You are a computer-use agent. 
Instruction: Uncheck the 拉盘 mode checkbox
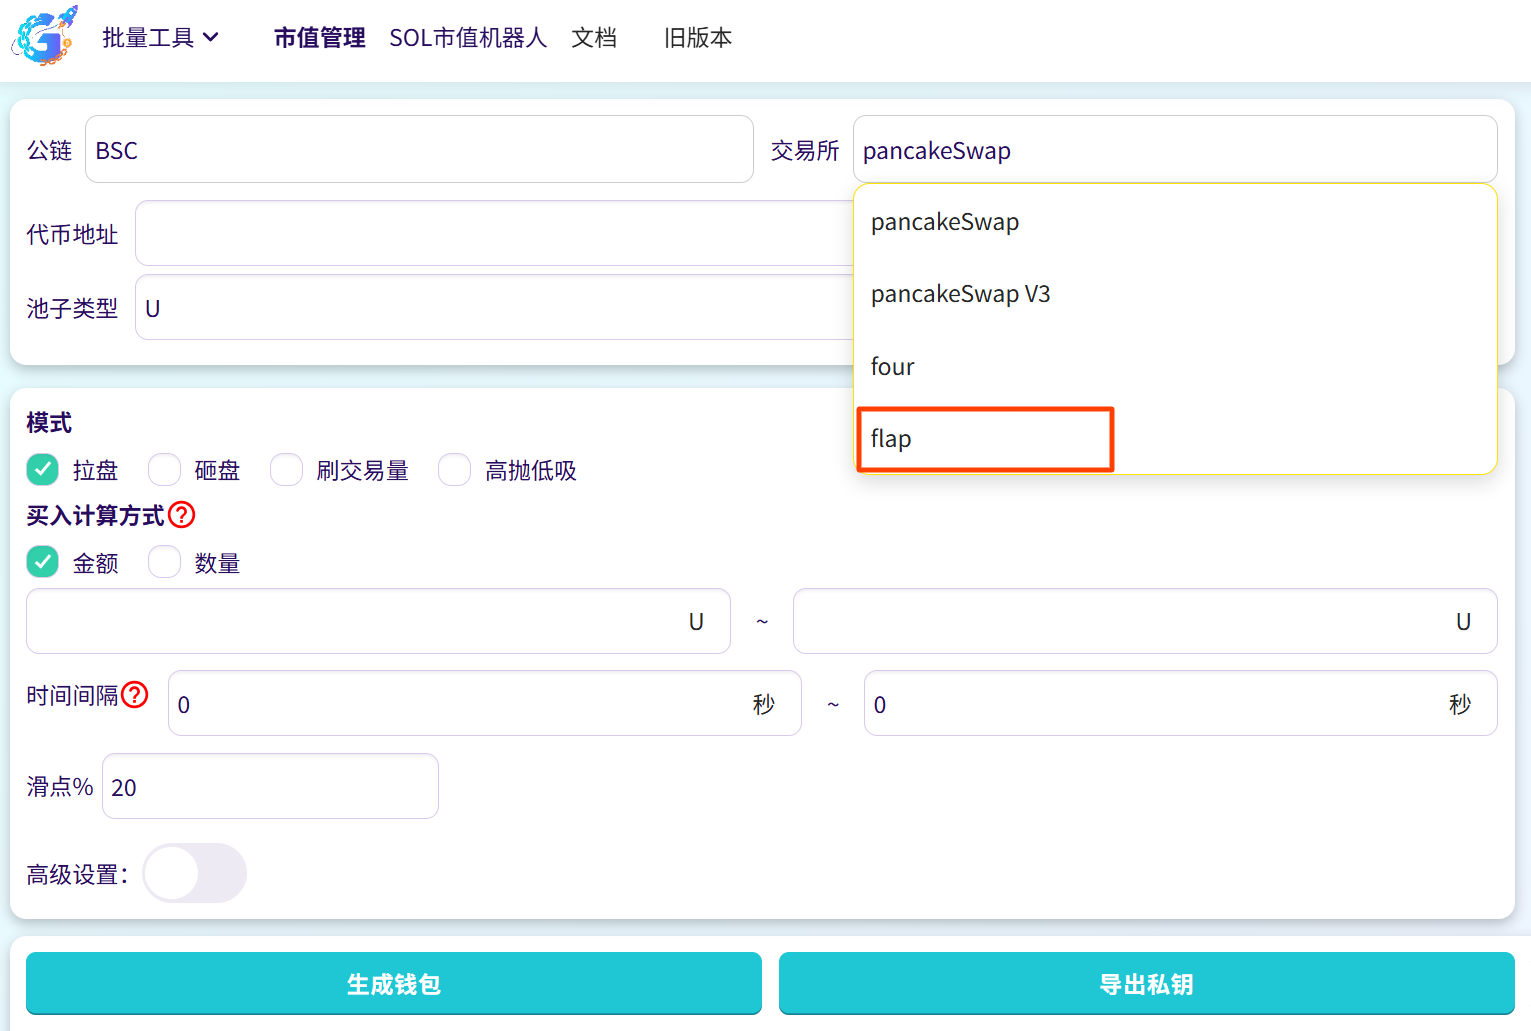tap(43, 470)
